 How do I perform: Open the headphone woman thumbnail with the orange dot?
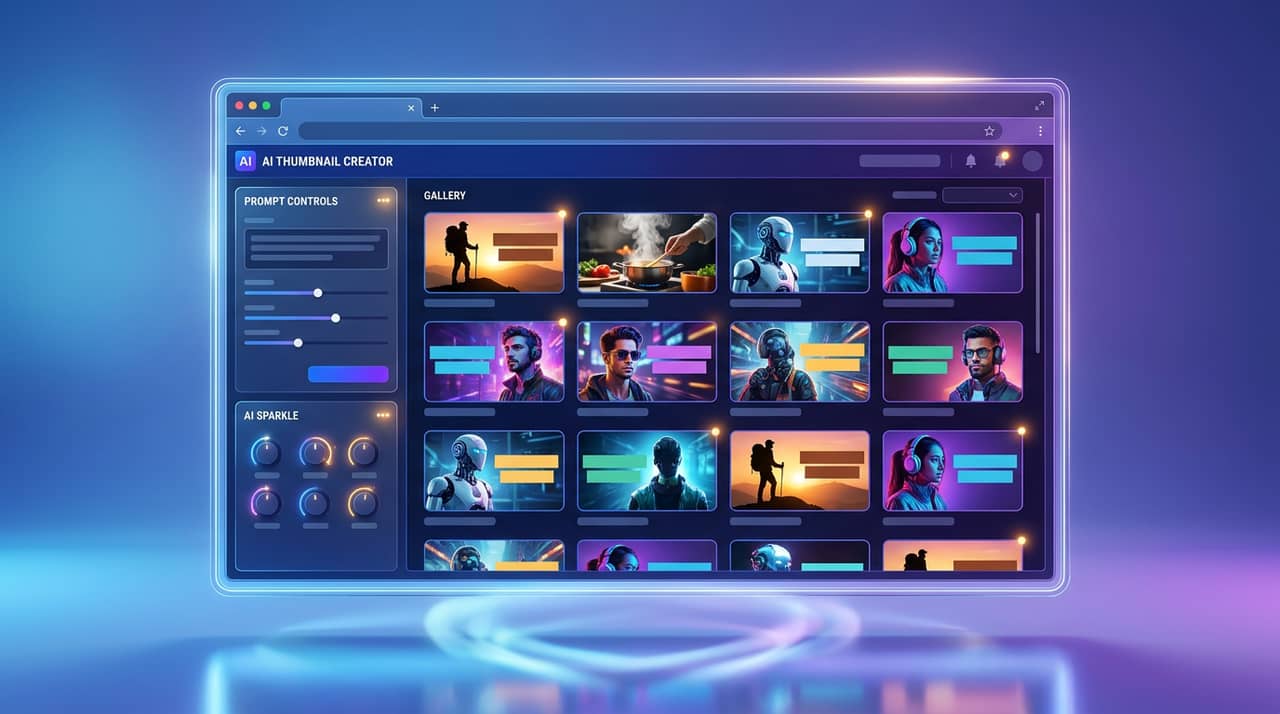pos(953,471)
